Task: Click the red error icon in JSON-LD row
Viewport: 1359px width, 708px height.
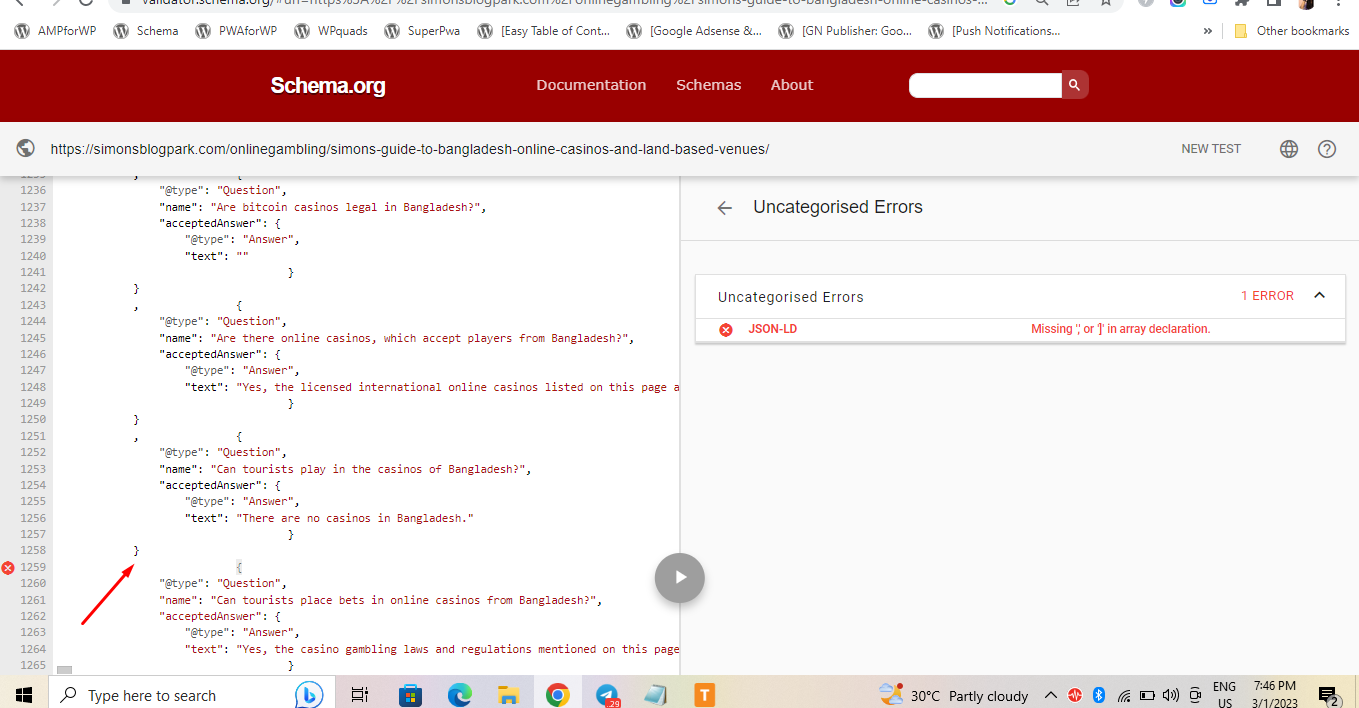Action: (x=726, y=330)
